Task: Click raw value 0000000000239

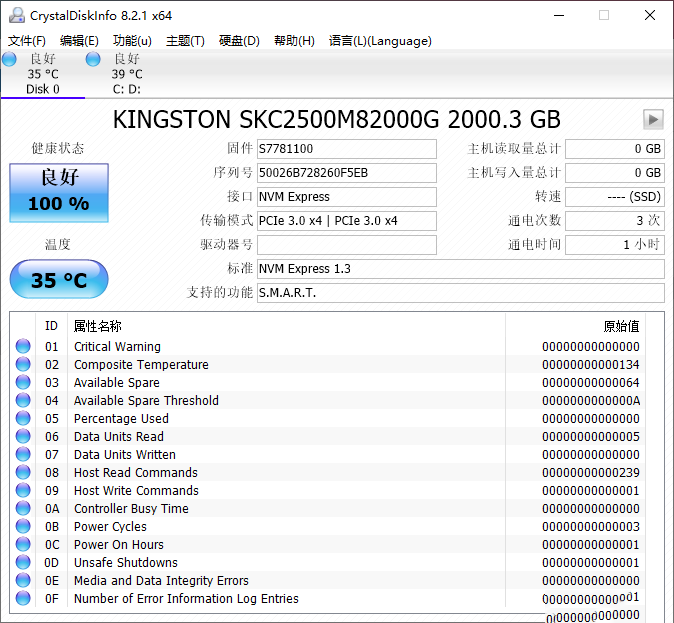Action: click(x=591, y=473)
